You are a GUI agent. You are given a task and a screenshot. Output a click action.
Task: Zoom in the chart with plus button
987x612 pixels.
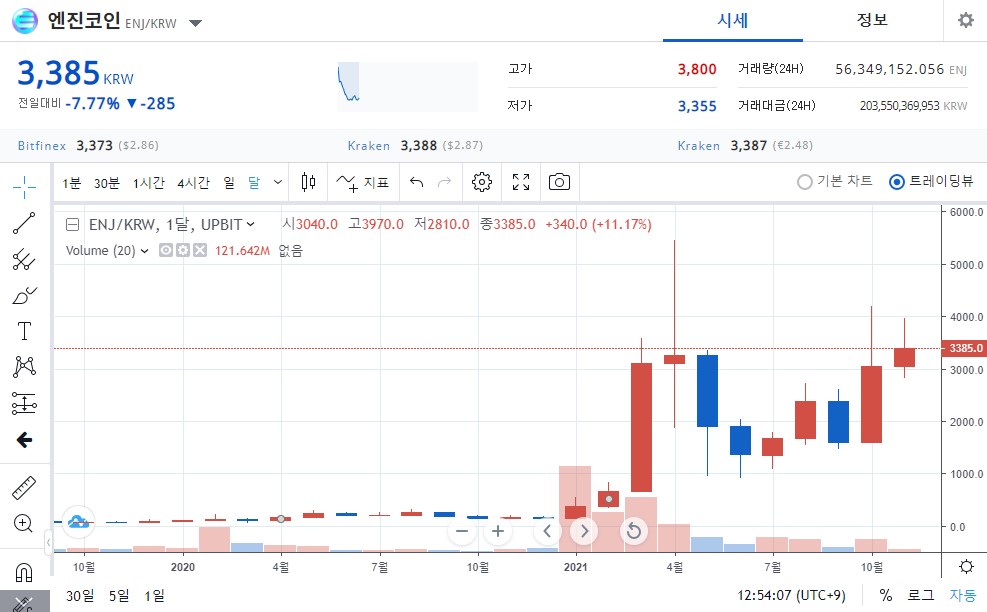[498, 531]
